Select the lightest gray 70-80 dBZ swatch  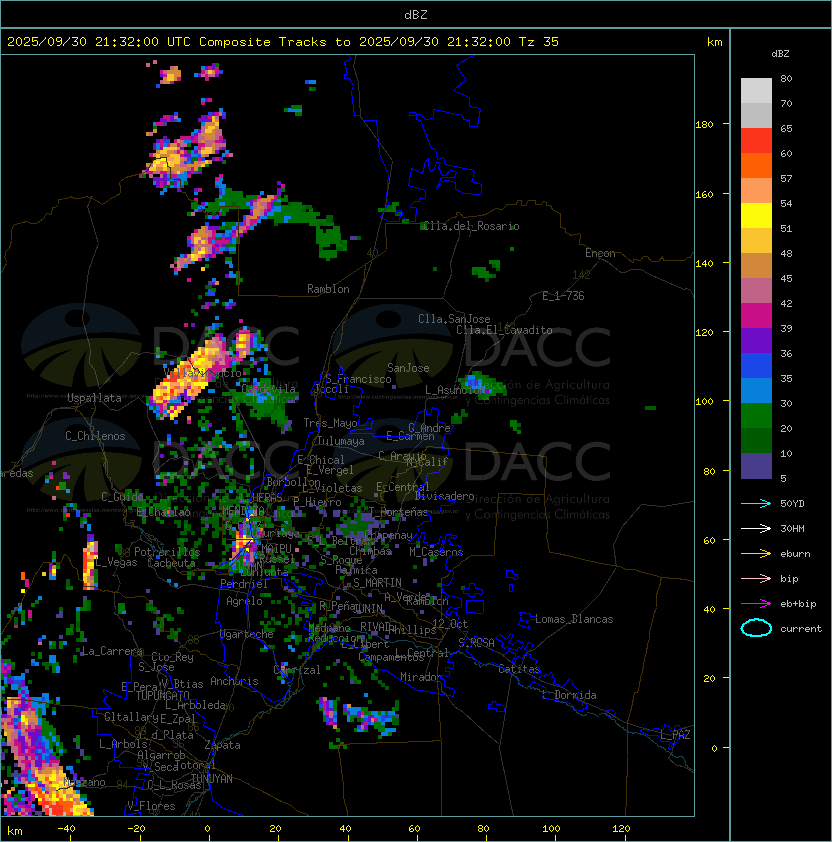[x=756, y=91]
